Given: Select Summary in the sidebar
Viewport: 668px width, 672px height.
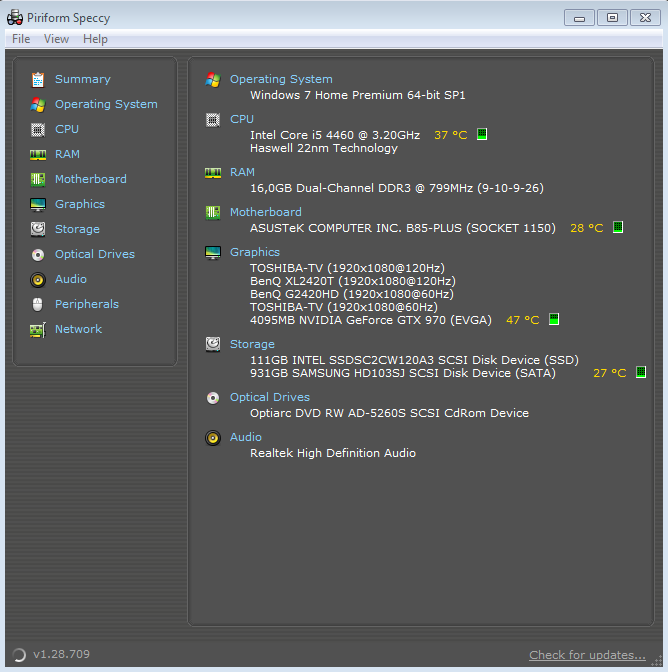Looking at the screenshot, I should [x=83, y=79].
